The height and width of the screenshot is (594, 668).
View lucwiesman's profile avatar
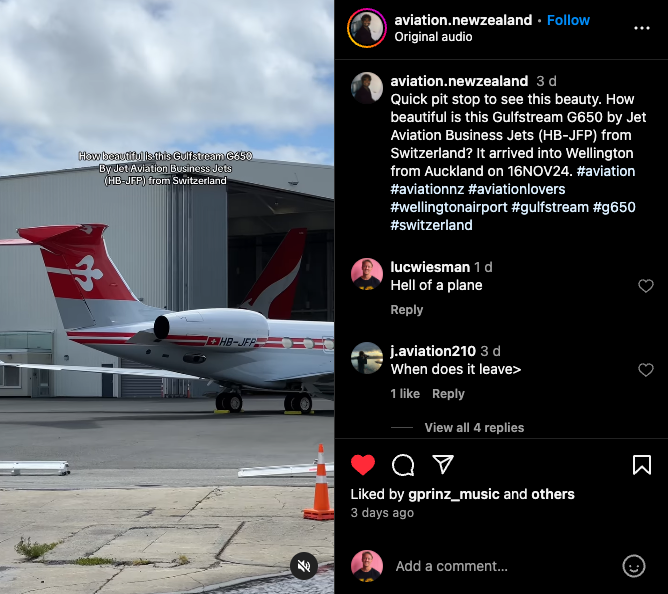point(367,274)
